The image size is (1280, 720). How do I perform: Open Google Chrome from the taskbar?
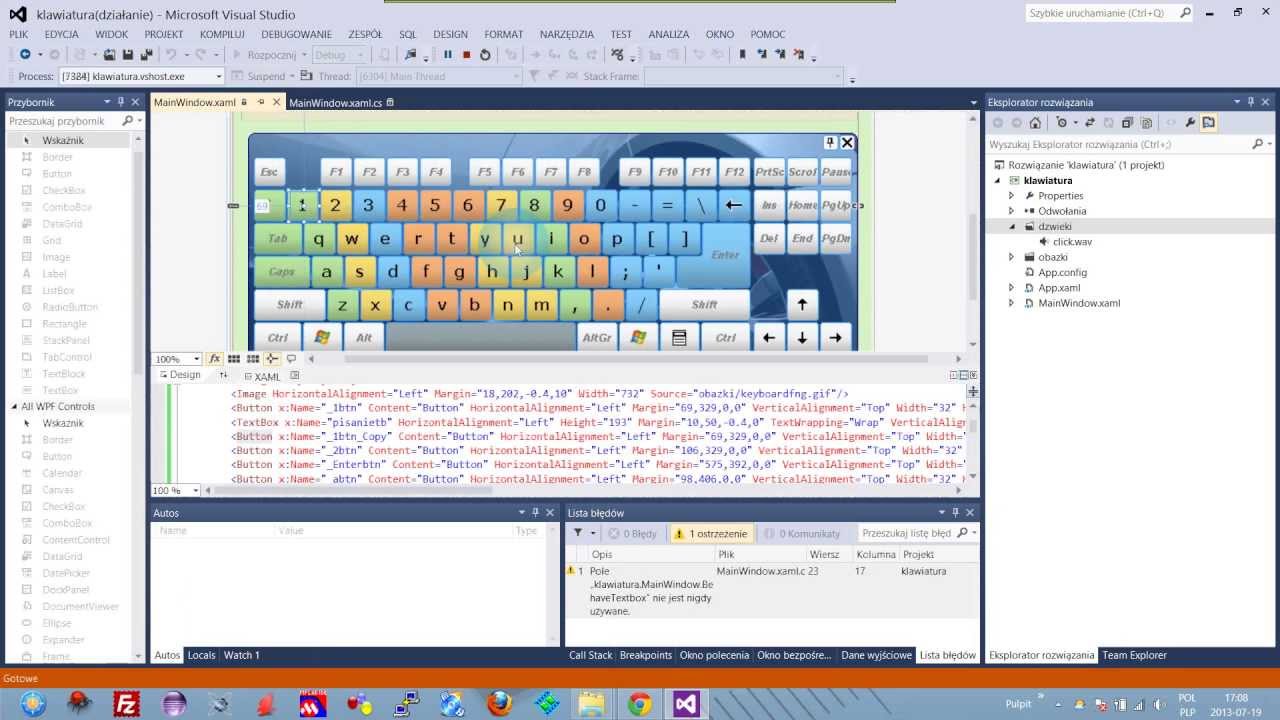click(x=640, y=704)
